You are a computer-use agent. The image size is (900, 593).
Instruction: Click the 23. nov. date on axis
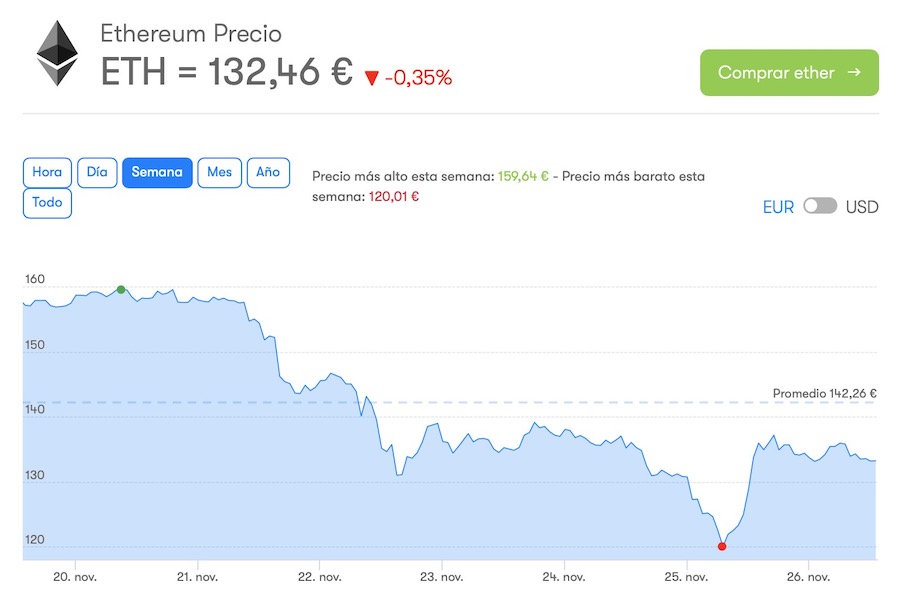(440, 577)
